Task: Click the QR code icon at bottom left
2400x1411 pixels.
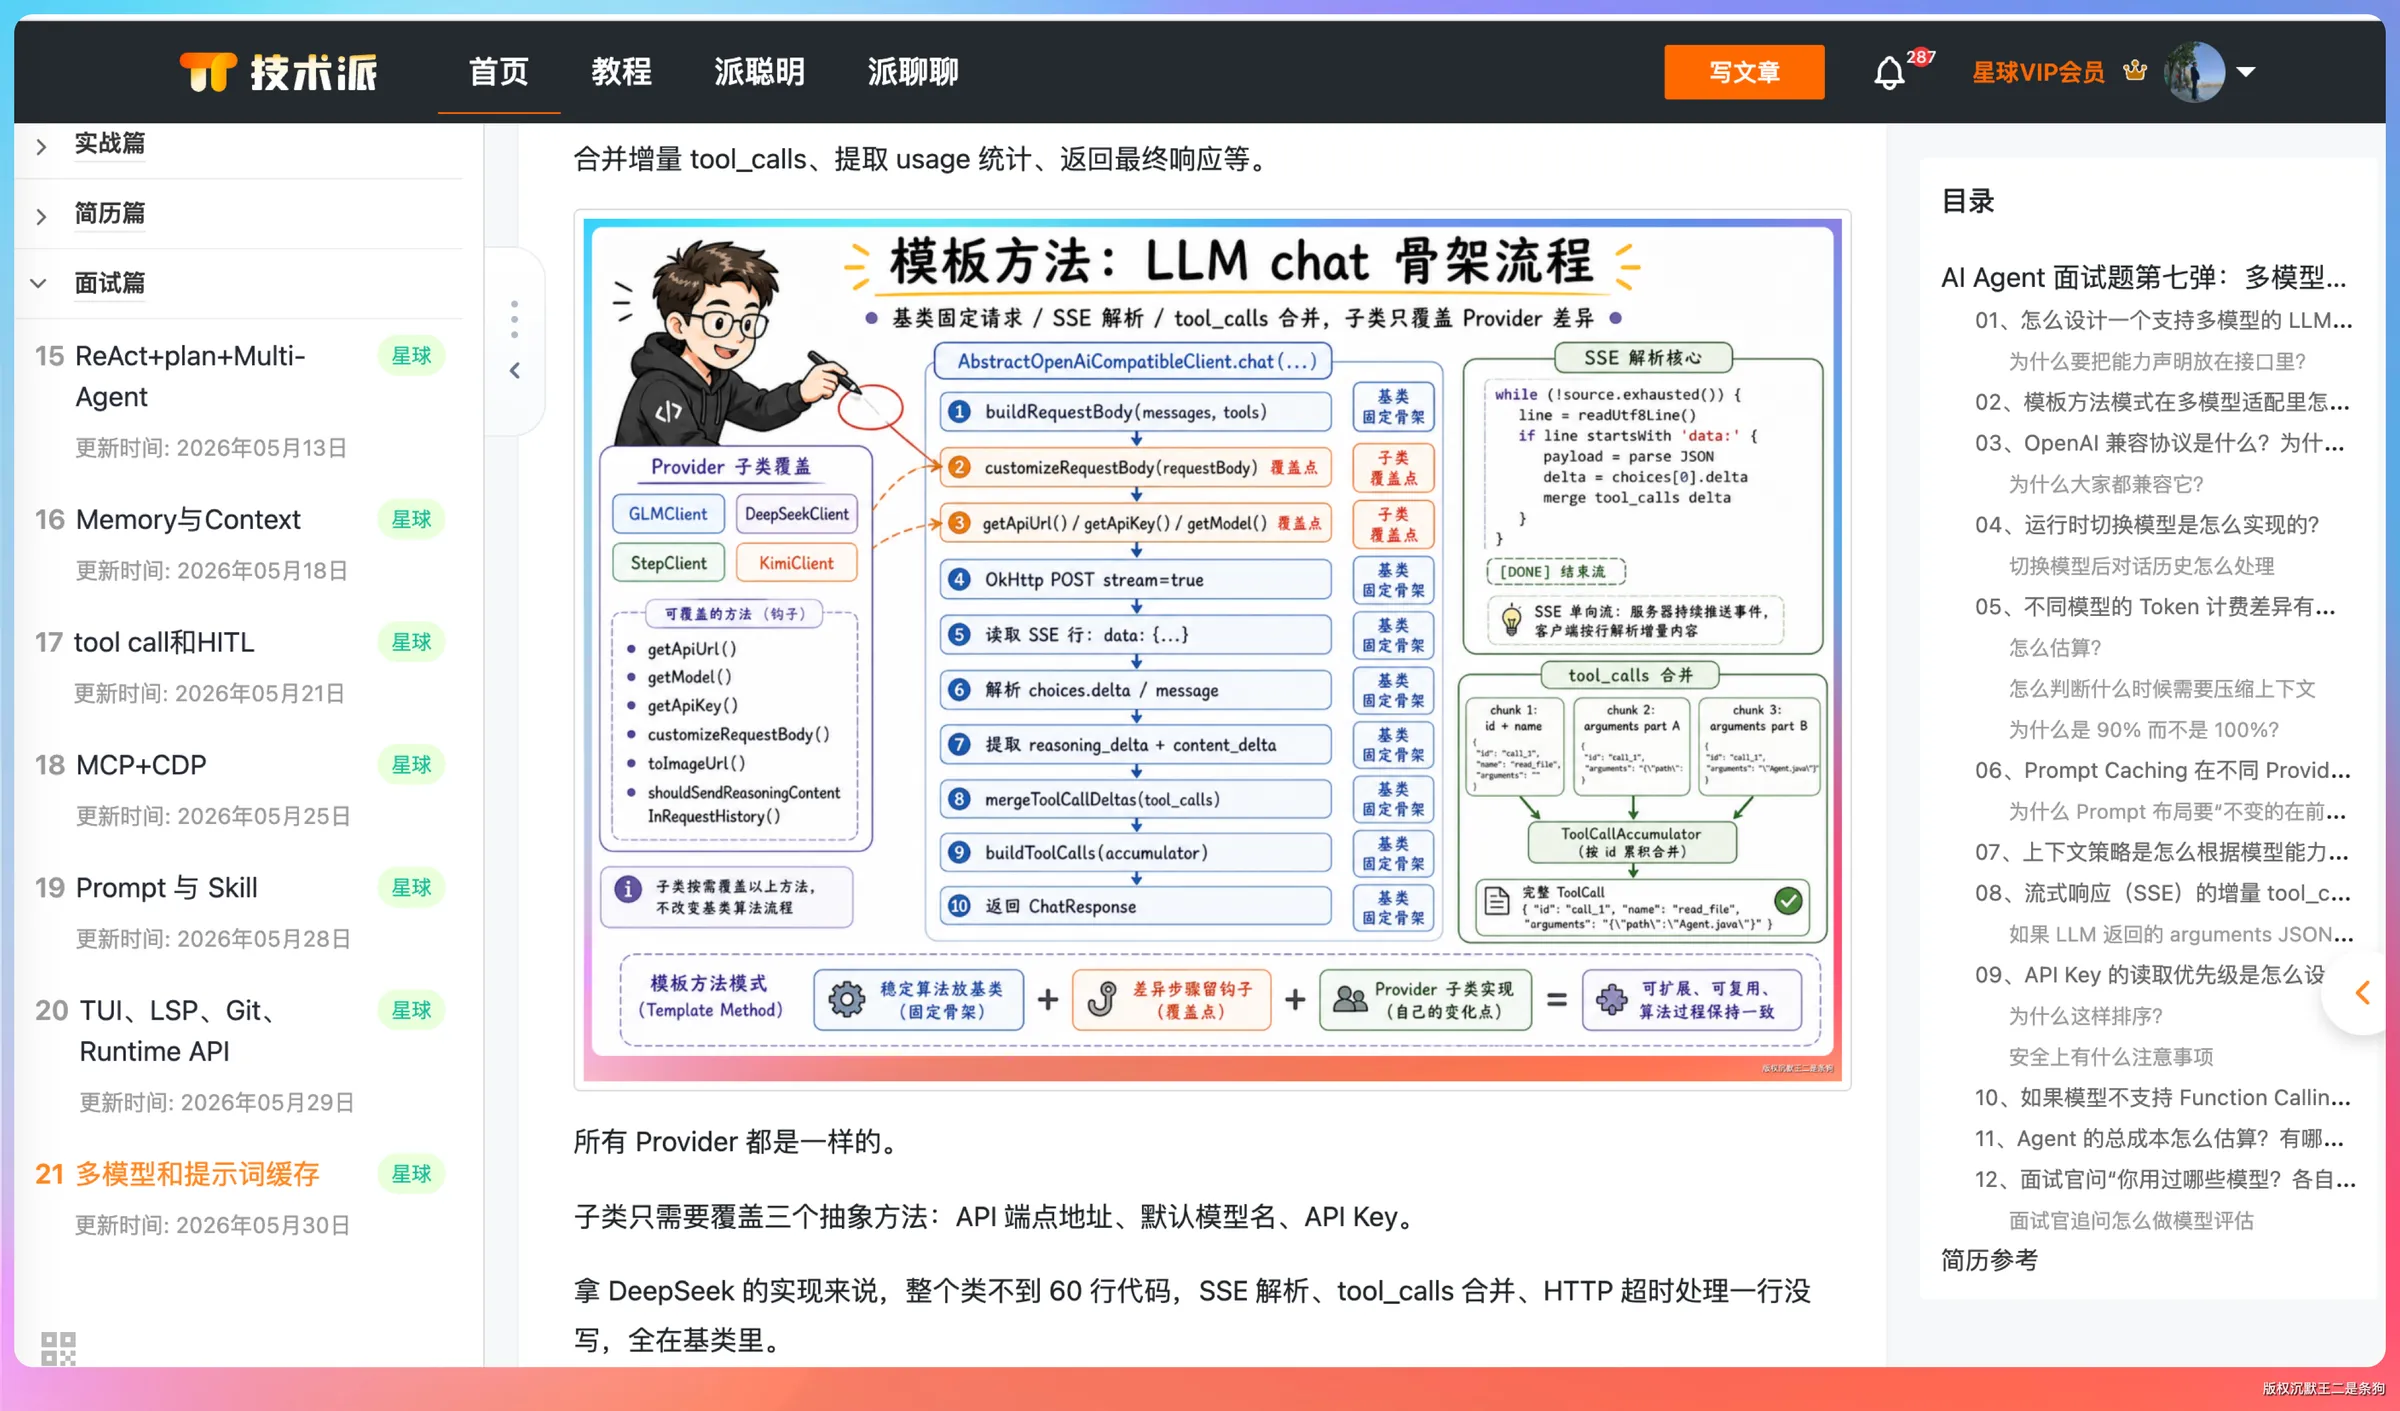Action: click(58, 1348)
